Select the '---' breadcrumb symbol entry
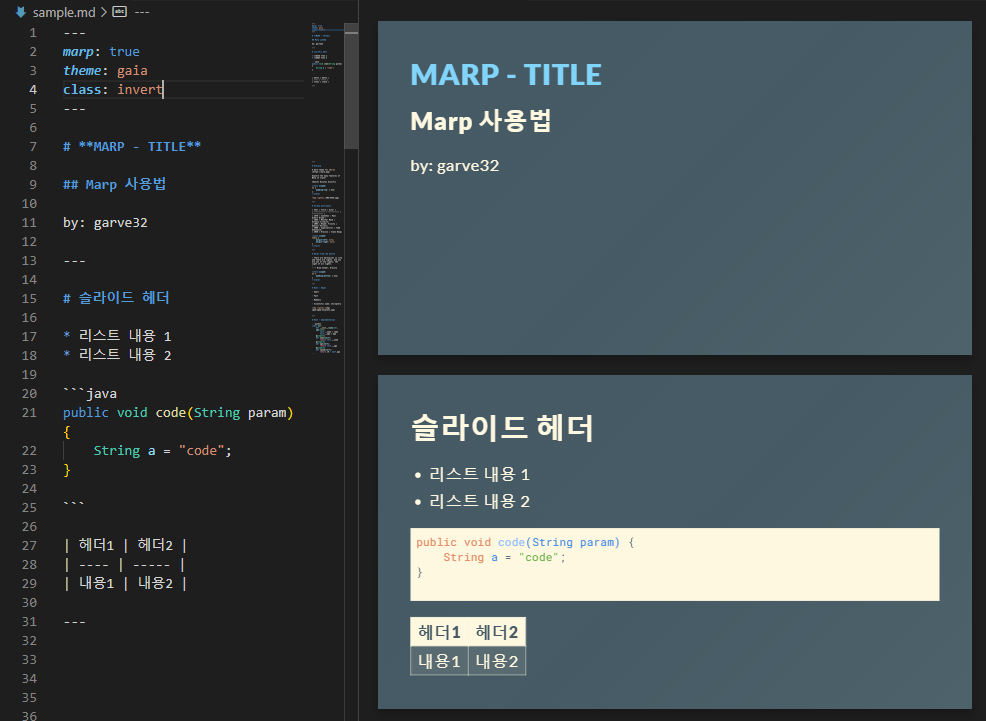 point(142,12)
